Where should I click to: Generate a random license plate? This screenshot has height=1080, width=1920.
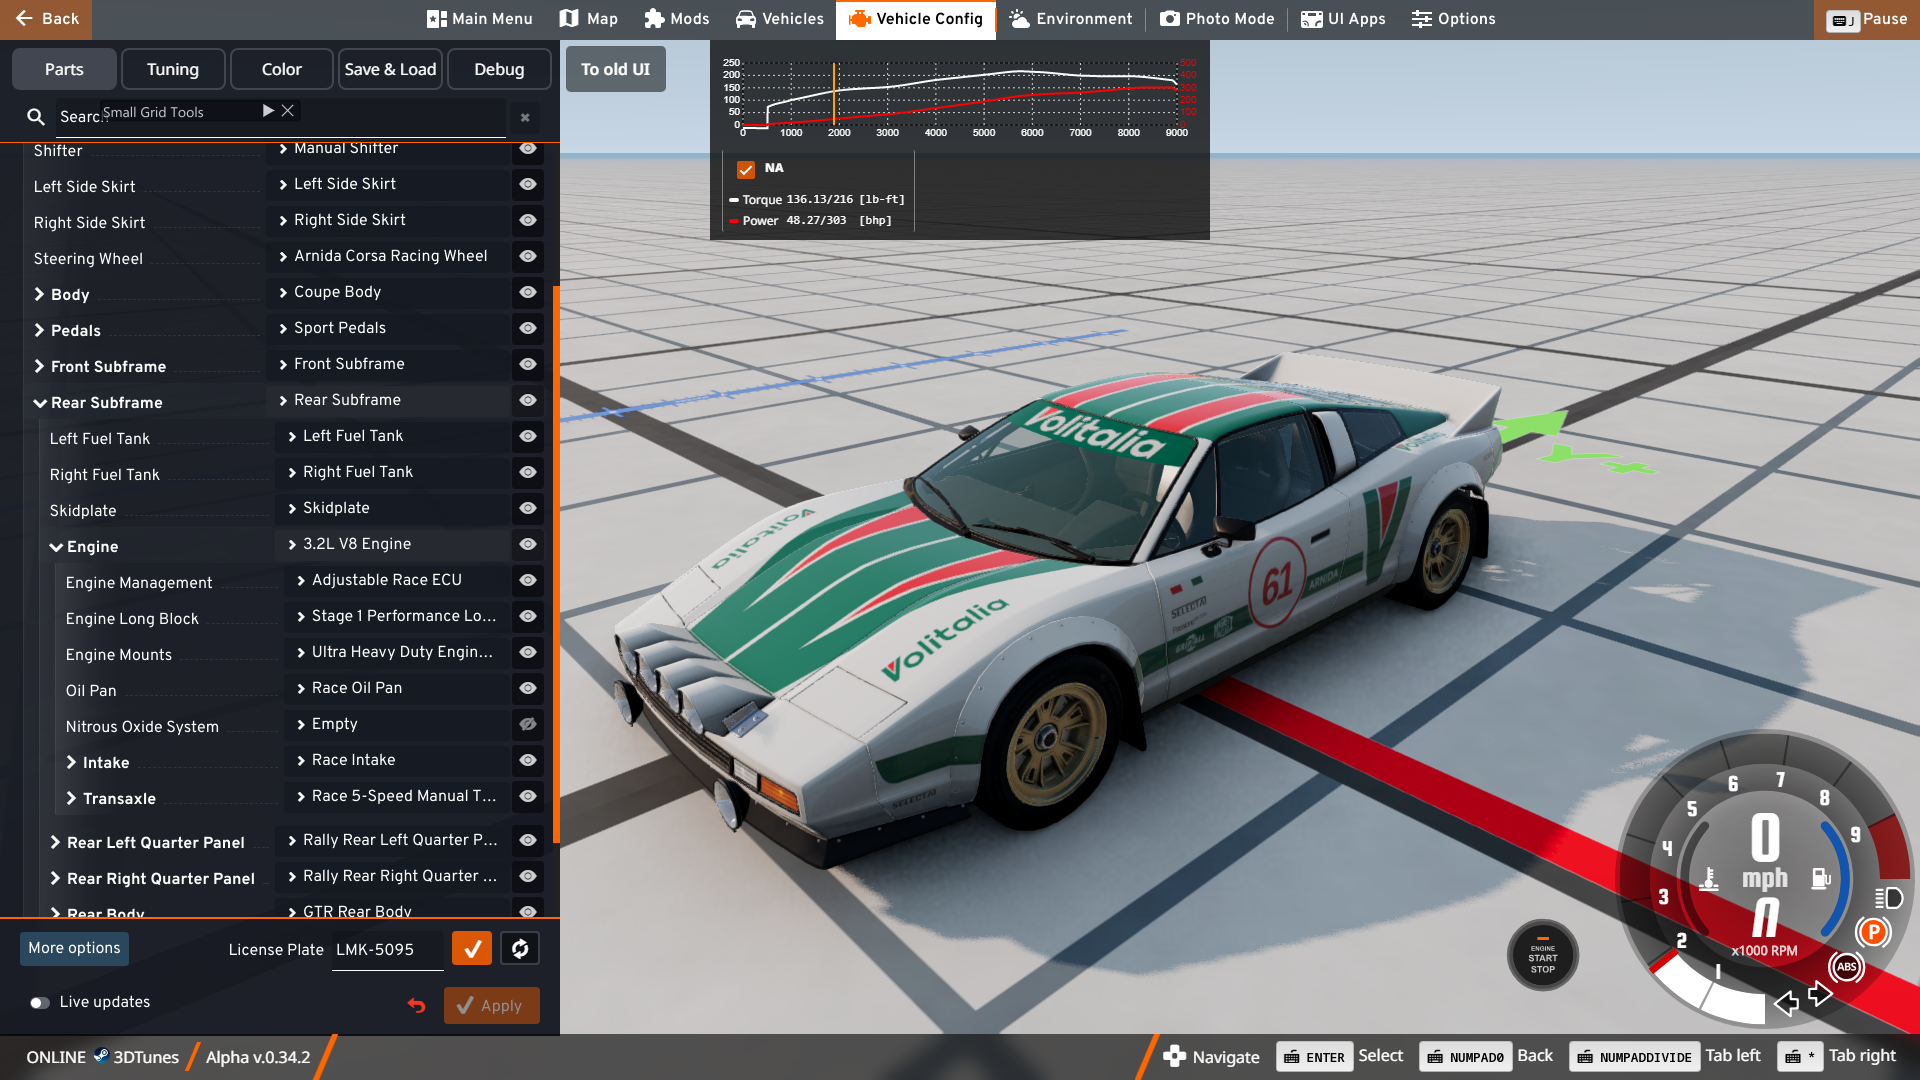[x=520, y=948]
